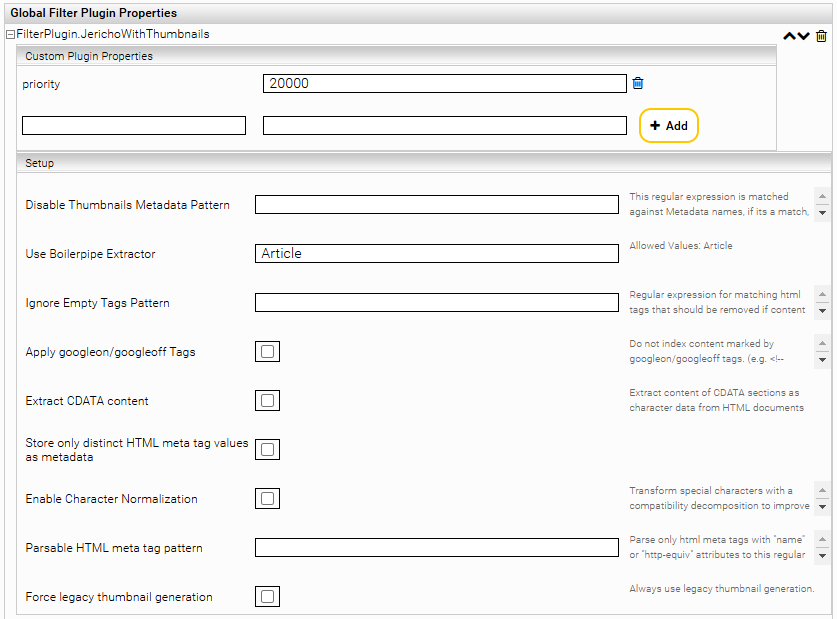Click the new property value field
The height and width of the screenshot is (619, 837).
[x=445, y=126]
